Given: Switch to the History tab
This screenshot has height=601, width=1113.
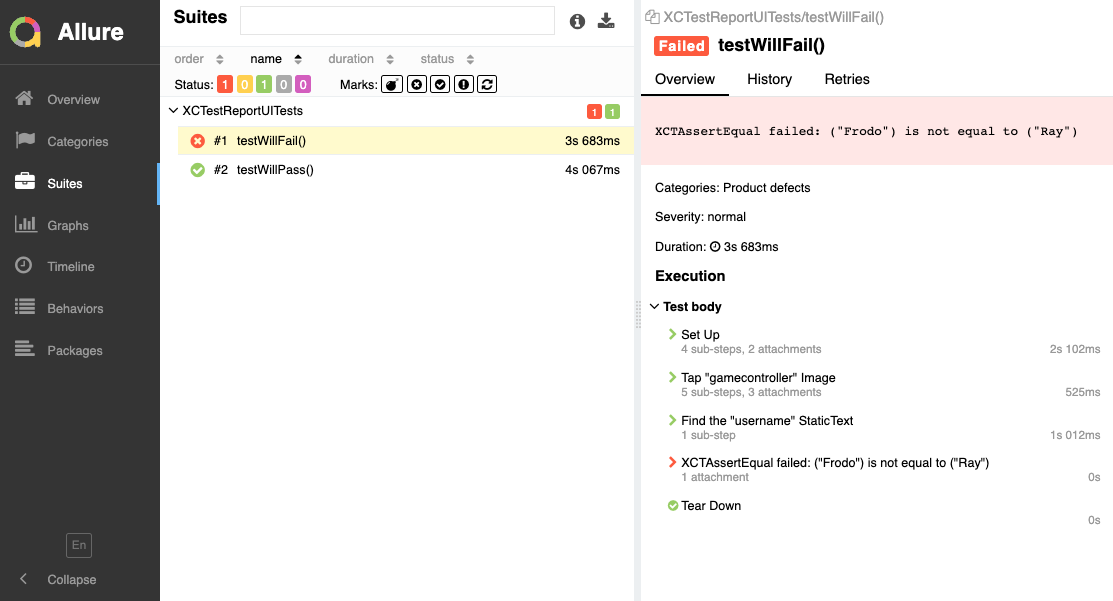Looking at the screenshot, I should click(x=769, y=79).
